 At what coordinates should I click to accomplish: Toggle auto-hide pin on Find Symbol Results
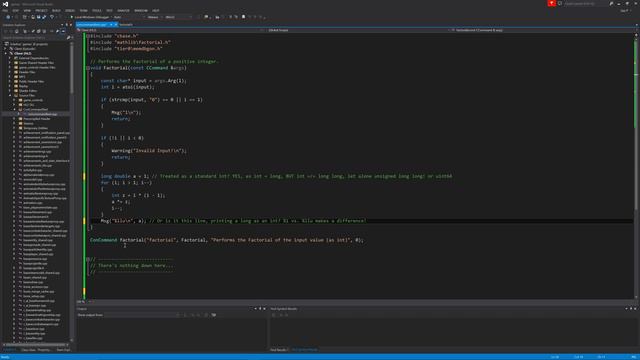coord(631,309)
